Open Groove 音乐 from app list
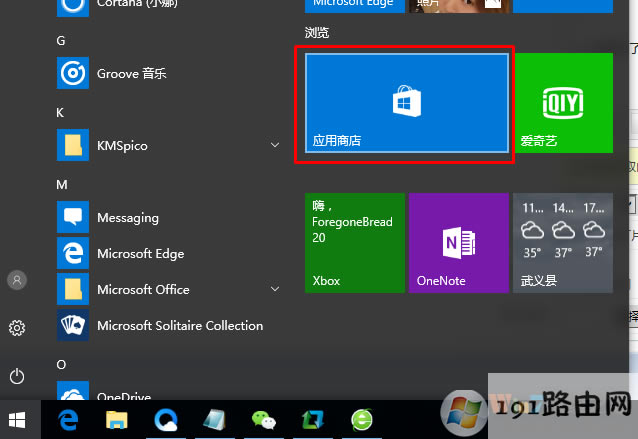The image size is (638, 439). point(131,73)
